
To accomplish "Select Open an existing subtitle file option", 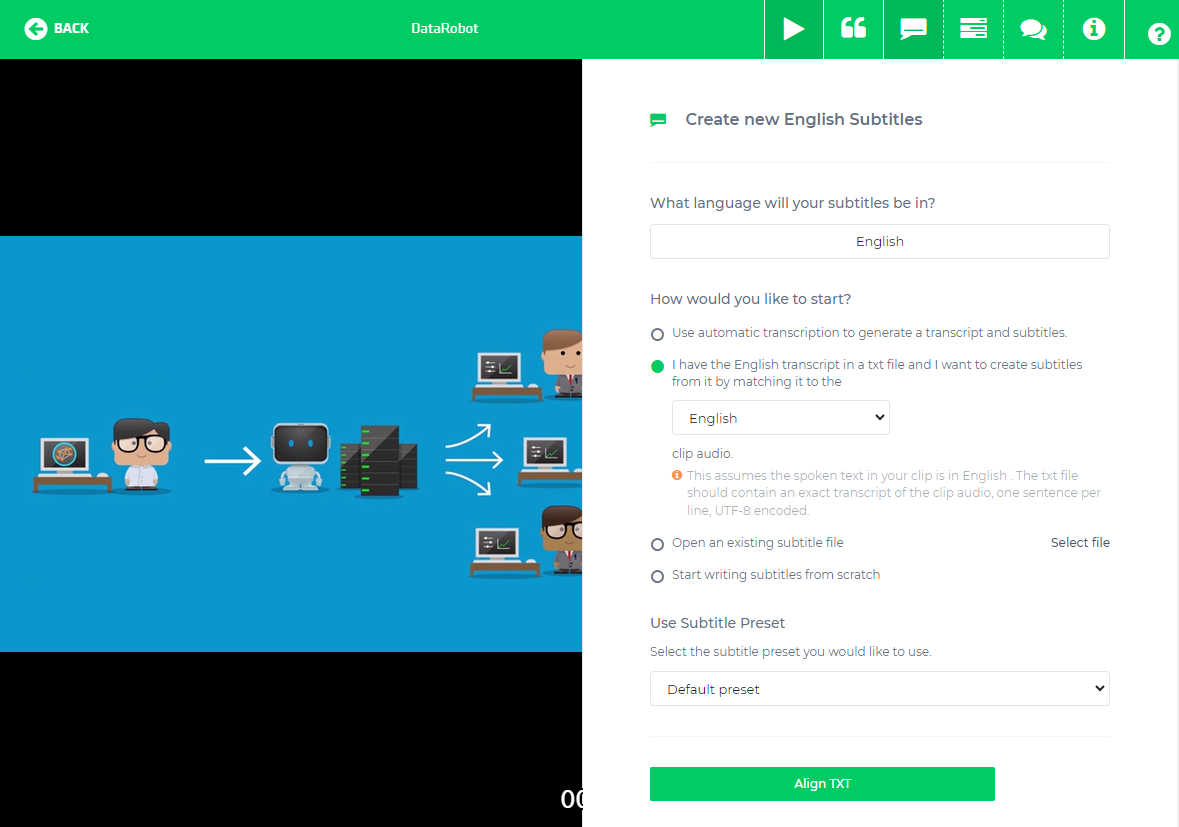I will [x=657, y=544].
